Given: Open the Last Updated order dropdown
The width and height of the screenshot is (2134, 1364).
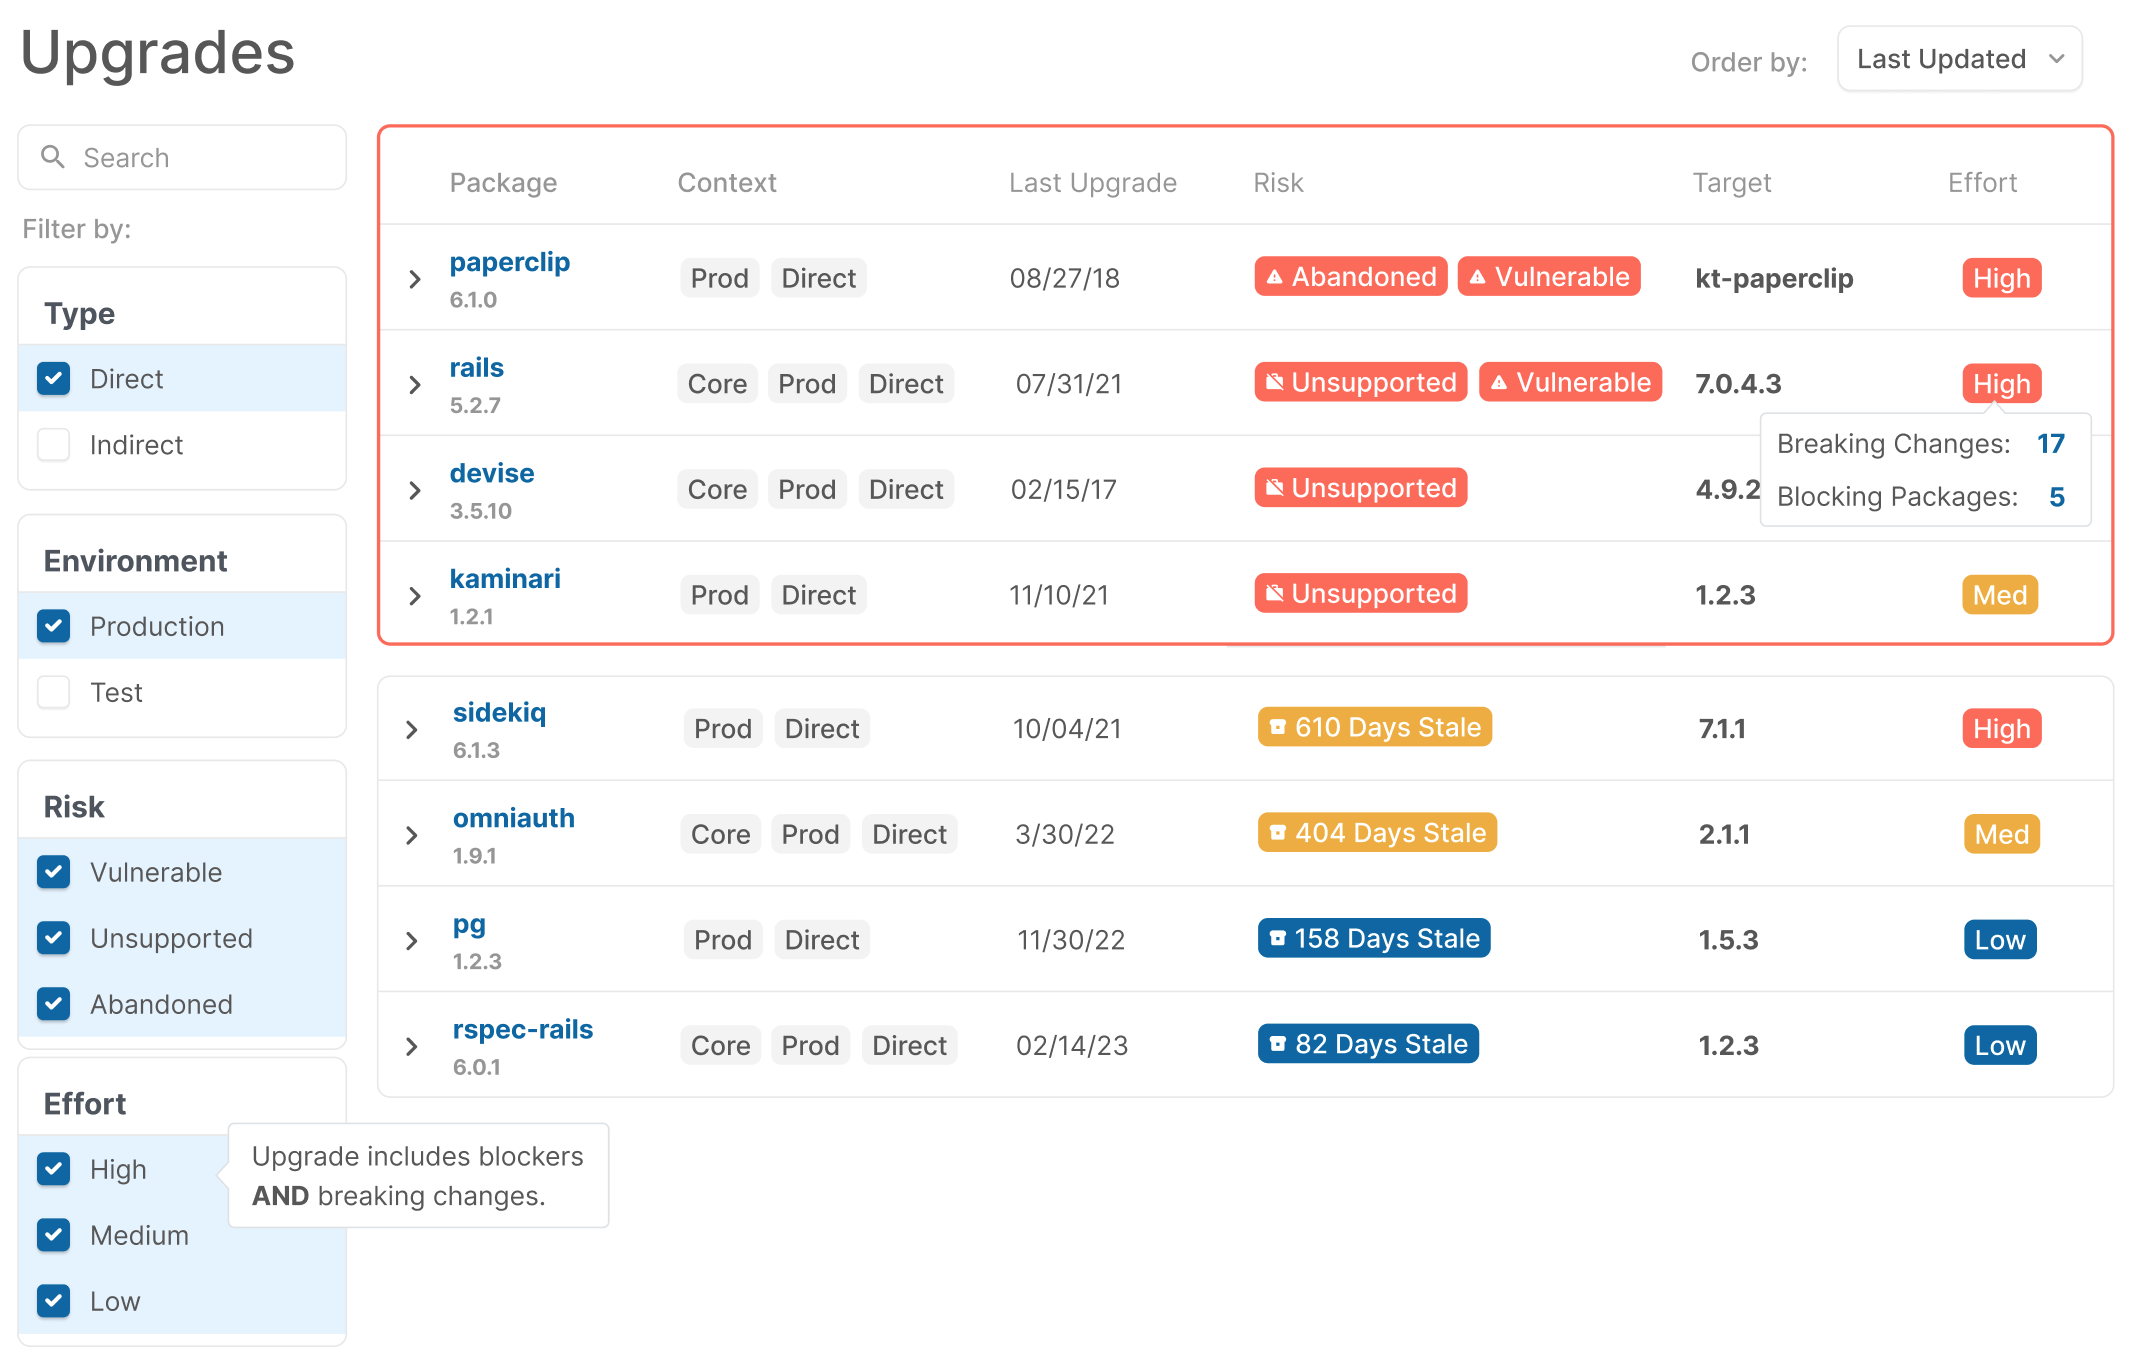Looking at the screenshot, I should pos(1959,60).
